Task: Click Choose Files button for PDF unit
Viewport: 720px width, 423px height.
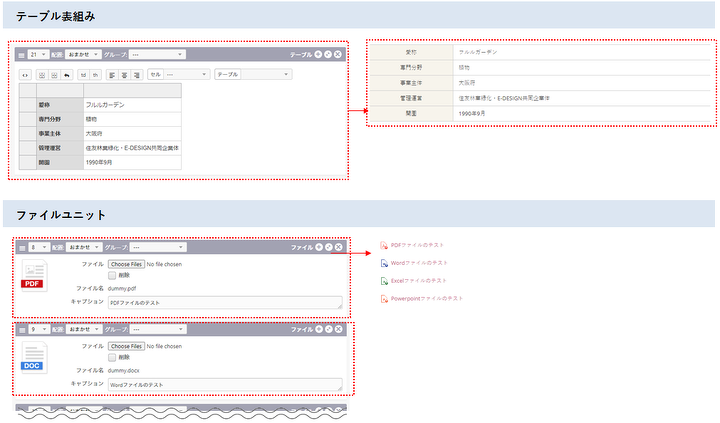Action: tap(126, 264)
